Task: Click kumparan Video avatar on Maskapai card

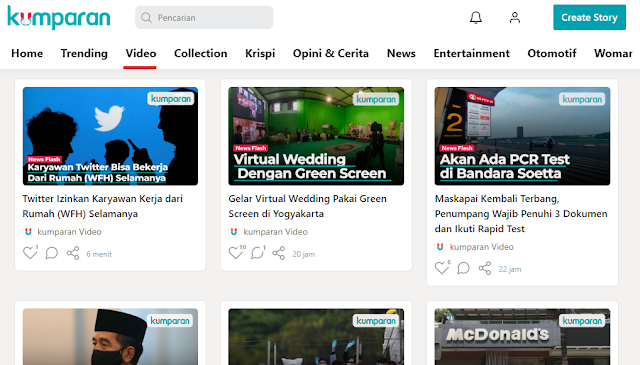Action: (440, 247)
